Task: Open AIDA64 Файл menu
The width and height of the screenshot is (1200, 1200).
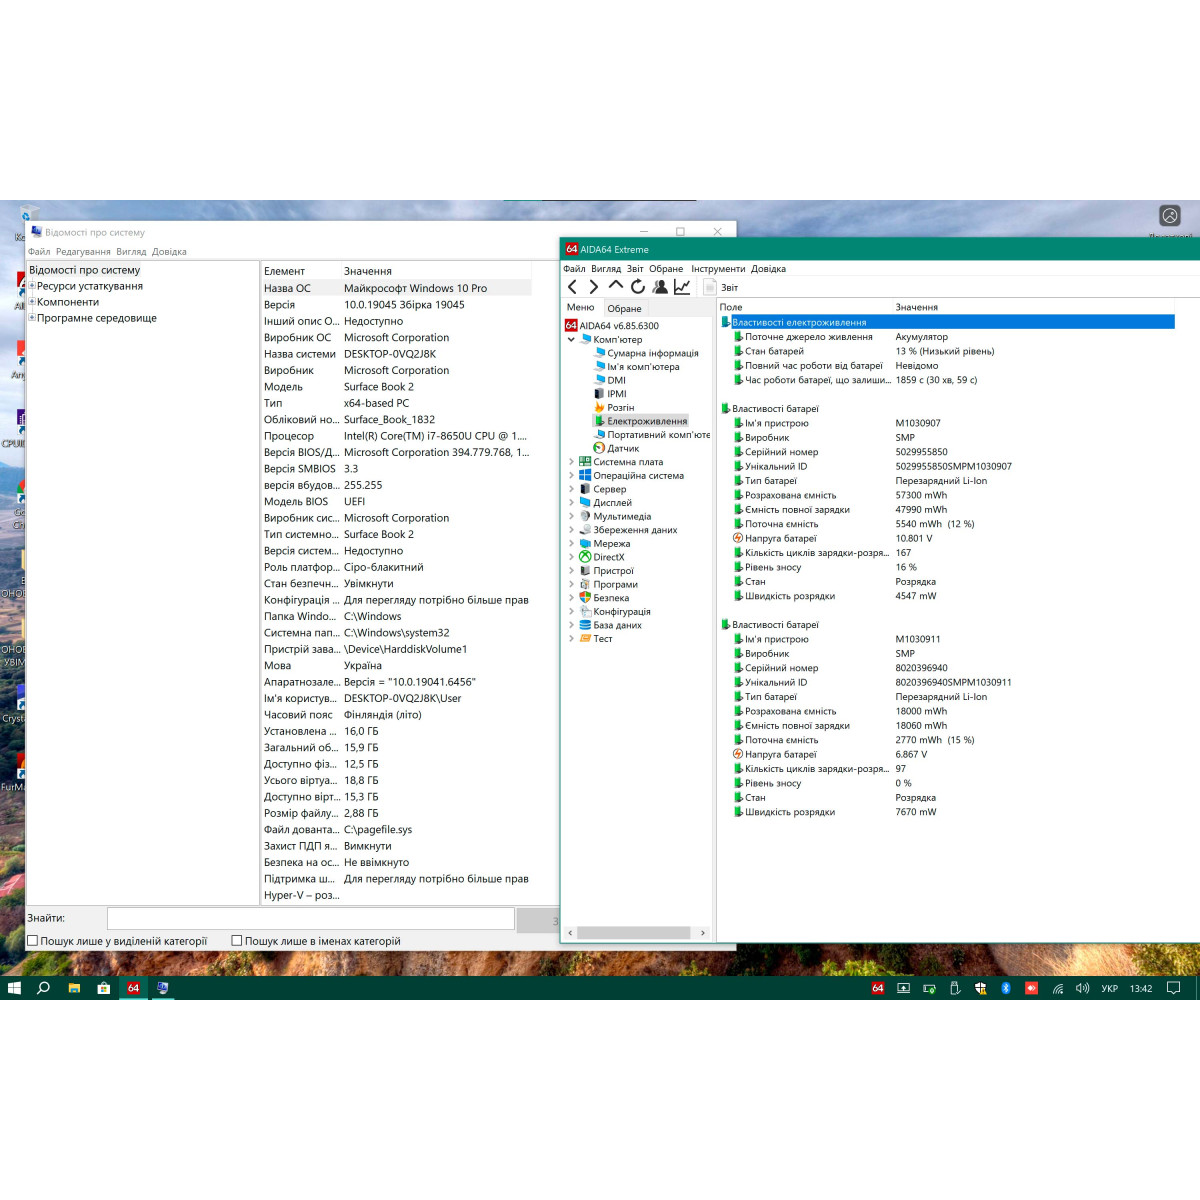Action: (574, 269)
